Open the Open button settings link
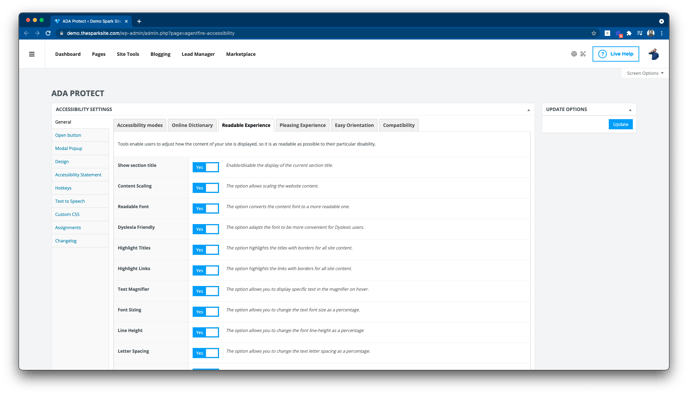The width and height of the screenshot is (688, 395). click(68, 135)
